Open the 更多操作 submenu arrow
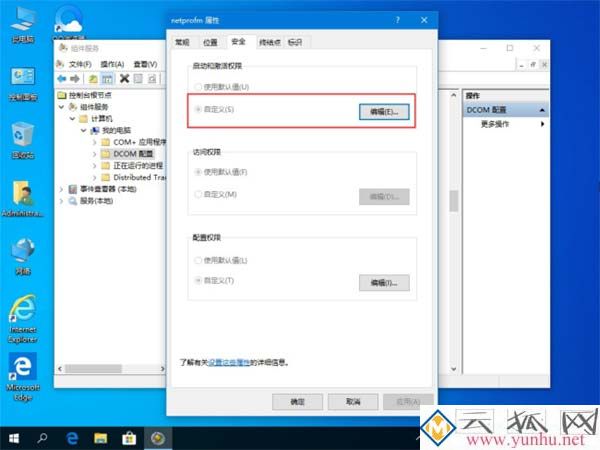Image resolution: width=600 pixels, height=450 pixels. (542, 124)
